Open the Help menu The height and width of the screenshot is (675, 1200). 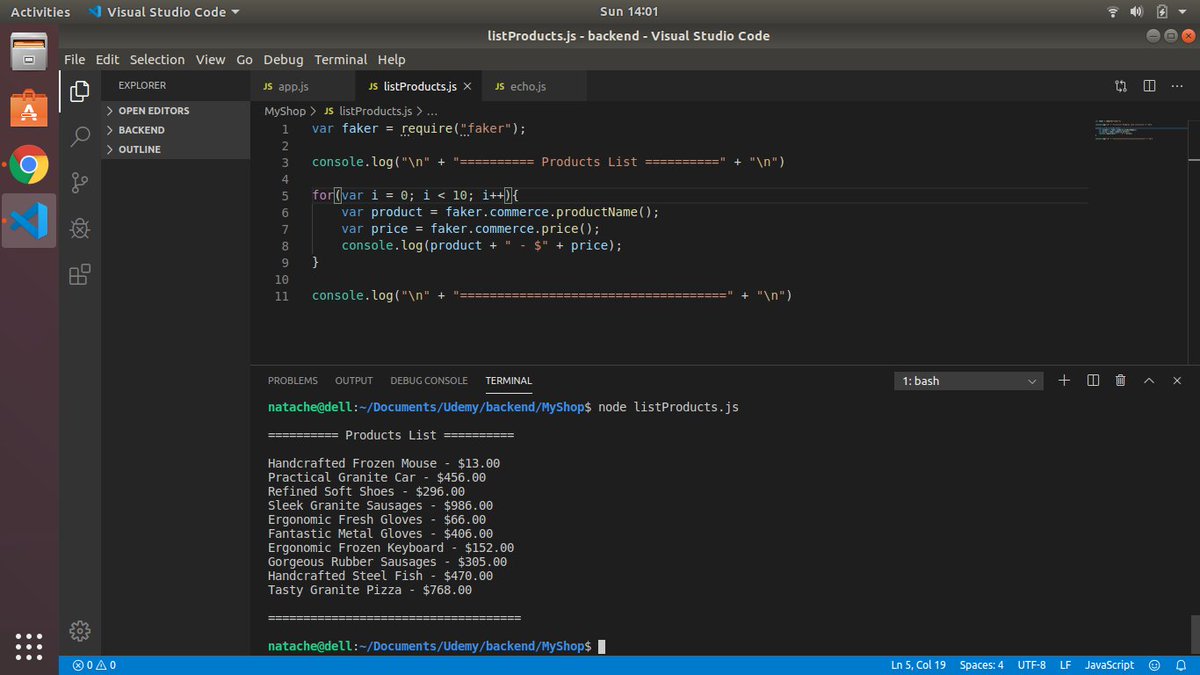[391, 59]
